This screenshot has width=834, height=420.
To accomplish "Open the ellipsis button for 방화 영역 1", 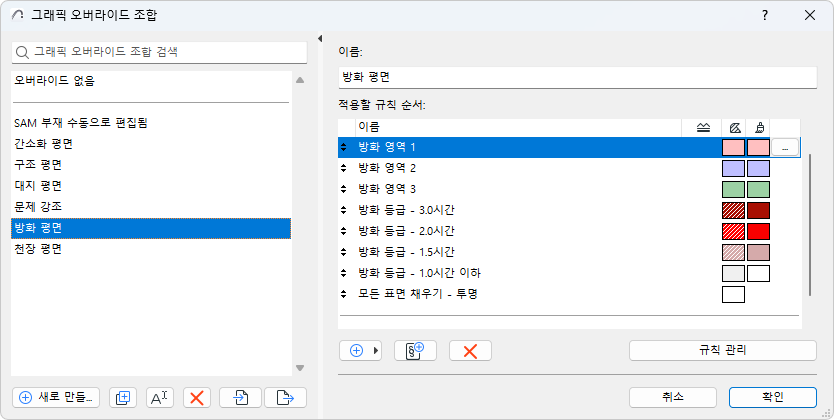I will (x=786, y=147).
